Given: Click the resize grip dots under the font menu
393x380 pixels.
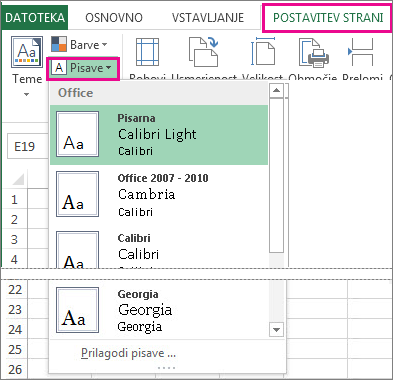Looking at the screenshot, I should tap(166, 368).
